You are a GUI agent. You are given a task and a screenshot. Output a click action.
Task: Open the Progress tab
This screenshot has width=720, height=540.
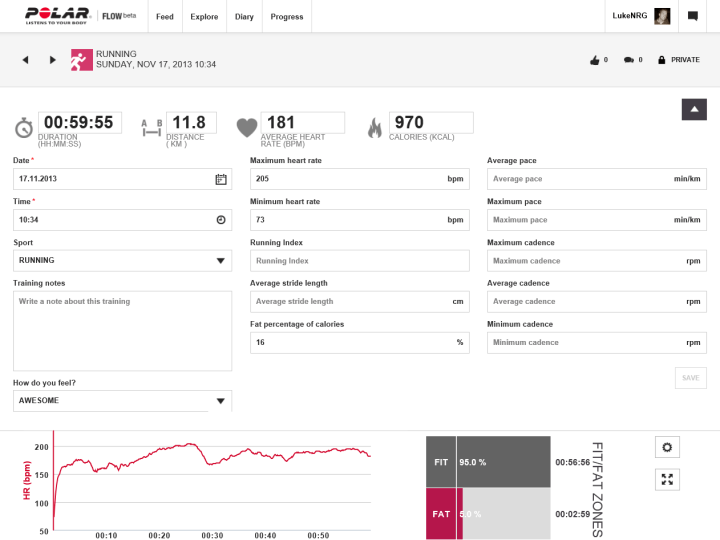[x=287, y=17]
